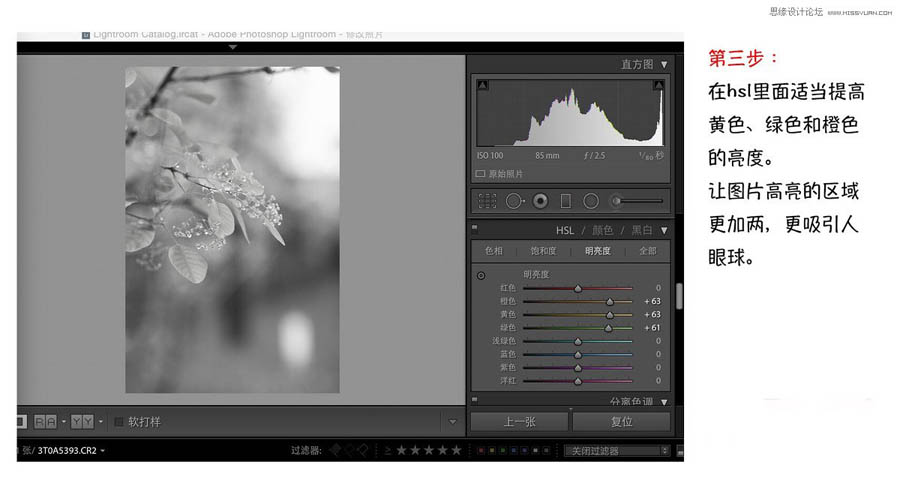Viewport: 900px width, 477px height.
Task: Collapse the HSL panel using its triangle
Action: [x=664, y=230]
